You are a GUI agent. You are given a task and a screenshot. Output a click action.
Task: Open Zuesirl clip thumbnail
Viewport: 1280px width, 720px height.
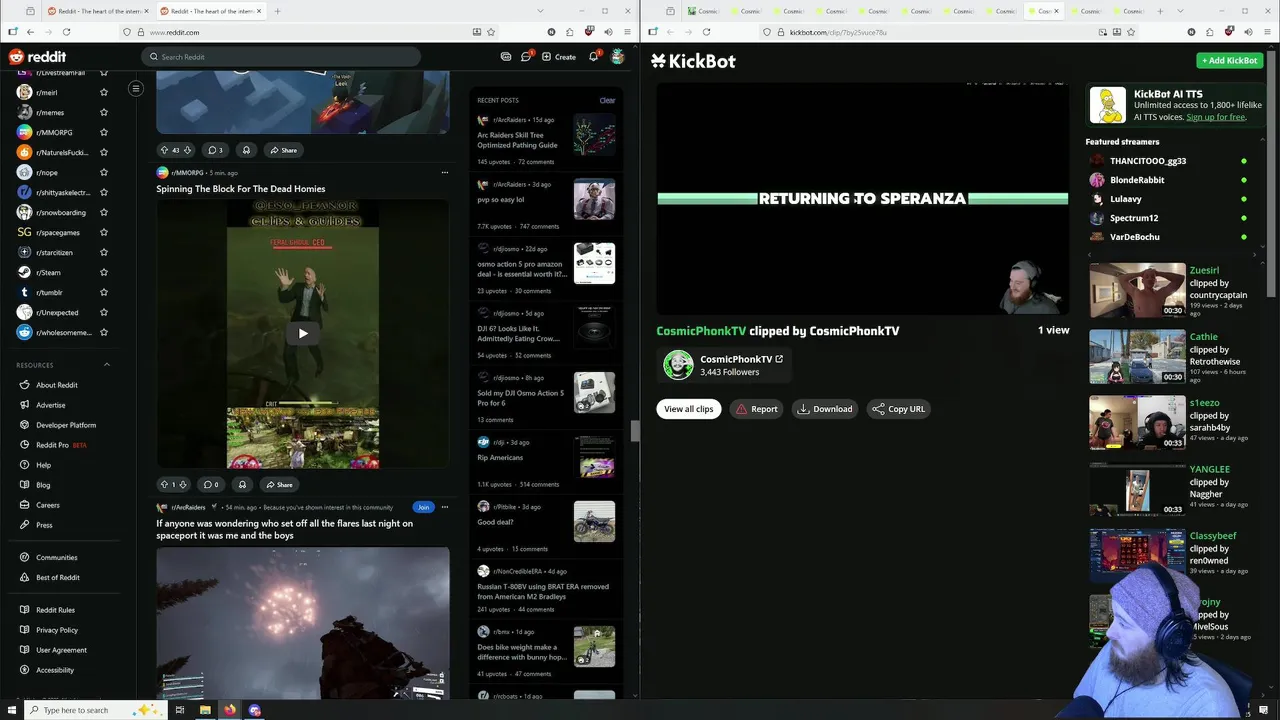coord(1137,290)
